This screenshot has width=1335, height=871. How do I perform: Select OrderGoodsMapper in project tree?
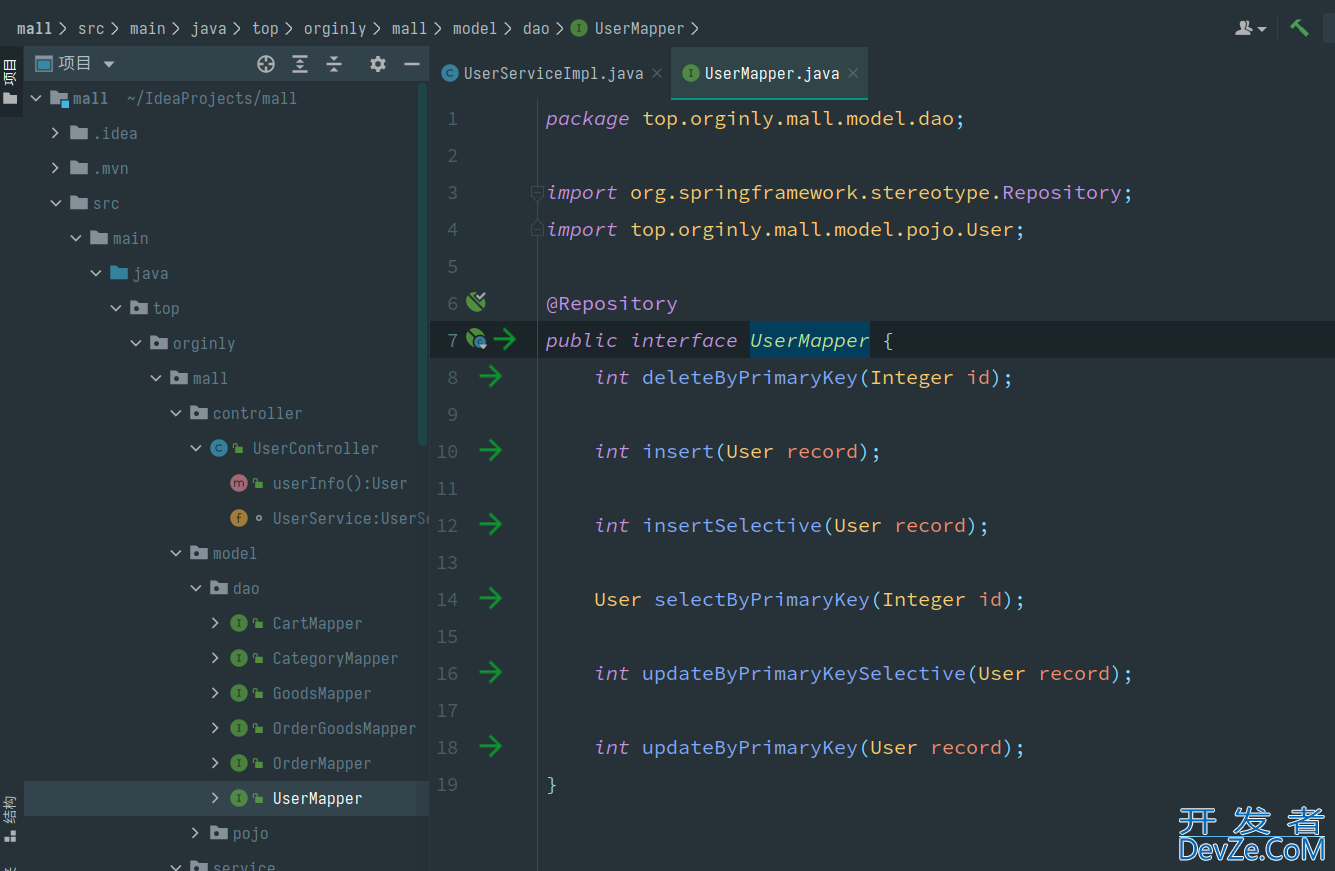(344, 728)
